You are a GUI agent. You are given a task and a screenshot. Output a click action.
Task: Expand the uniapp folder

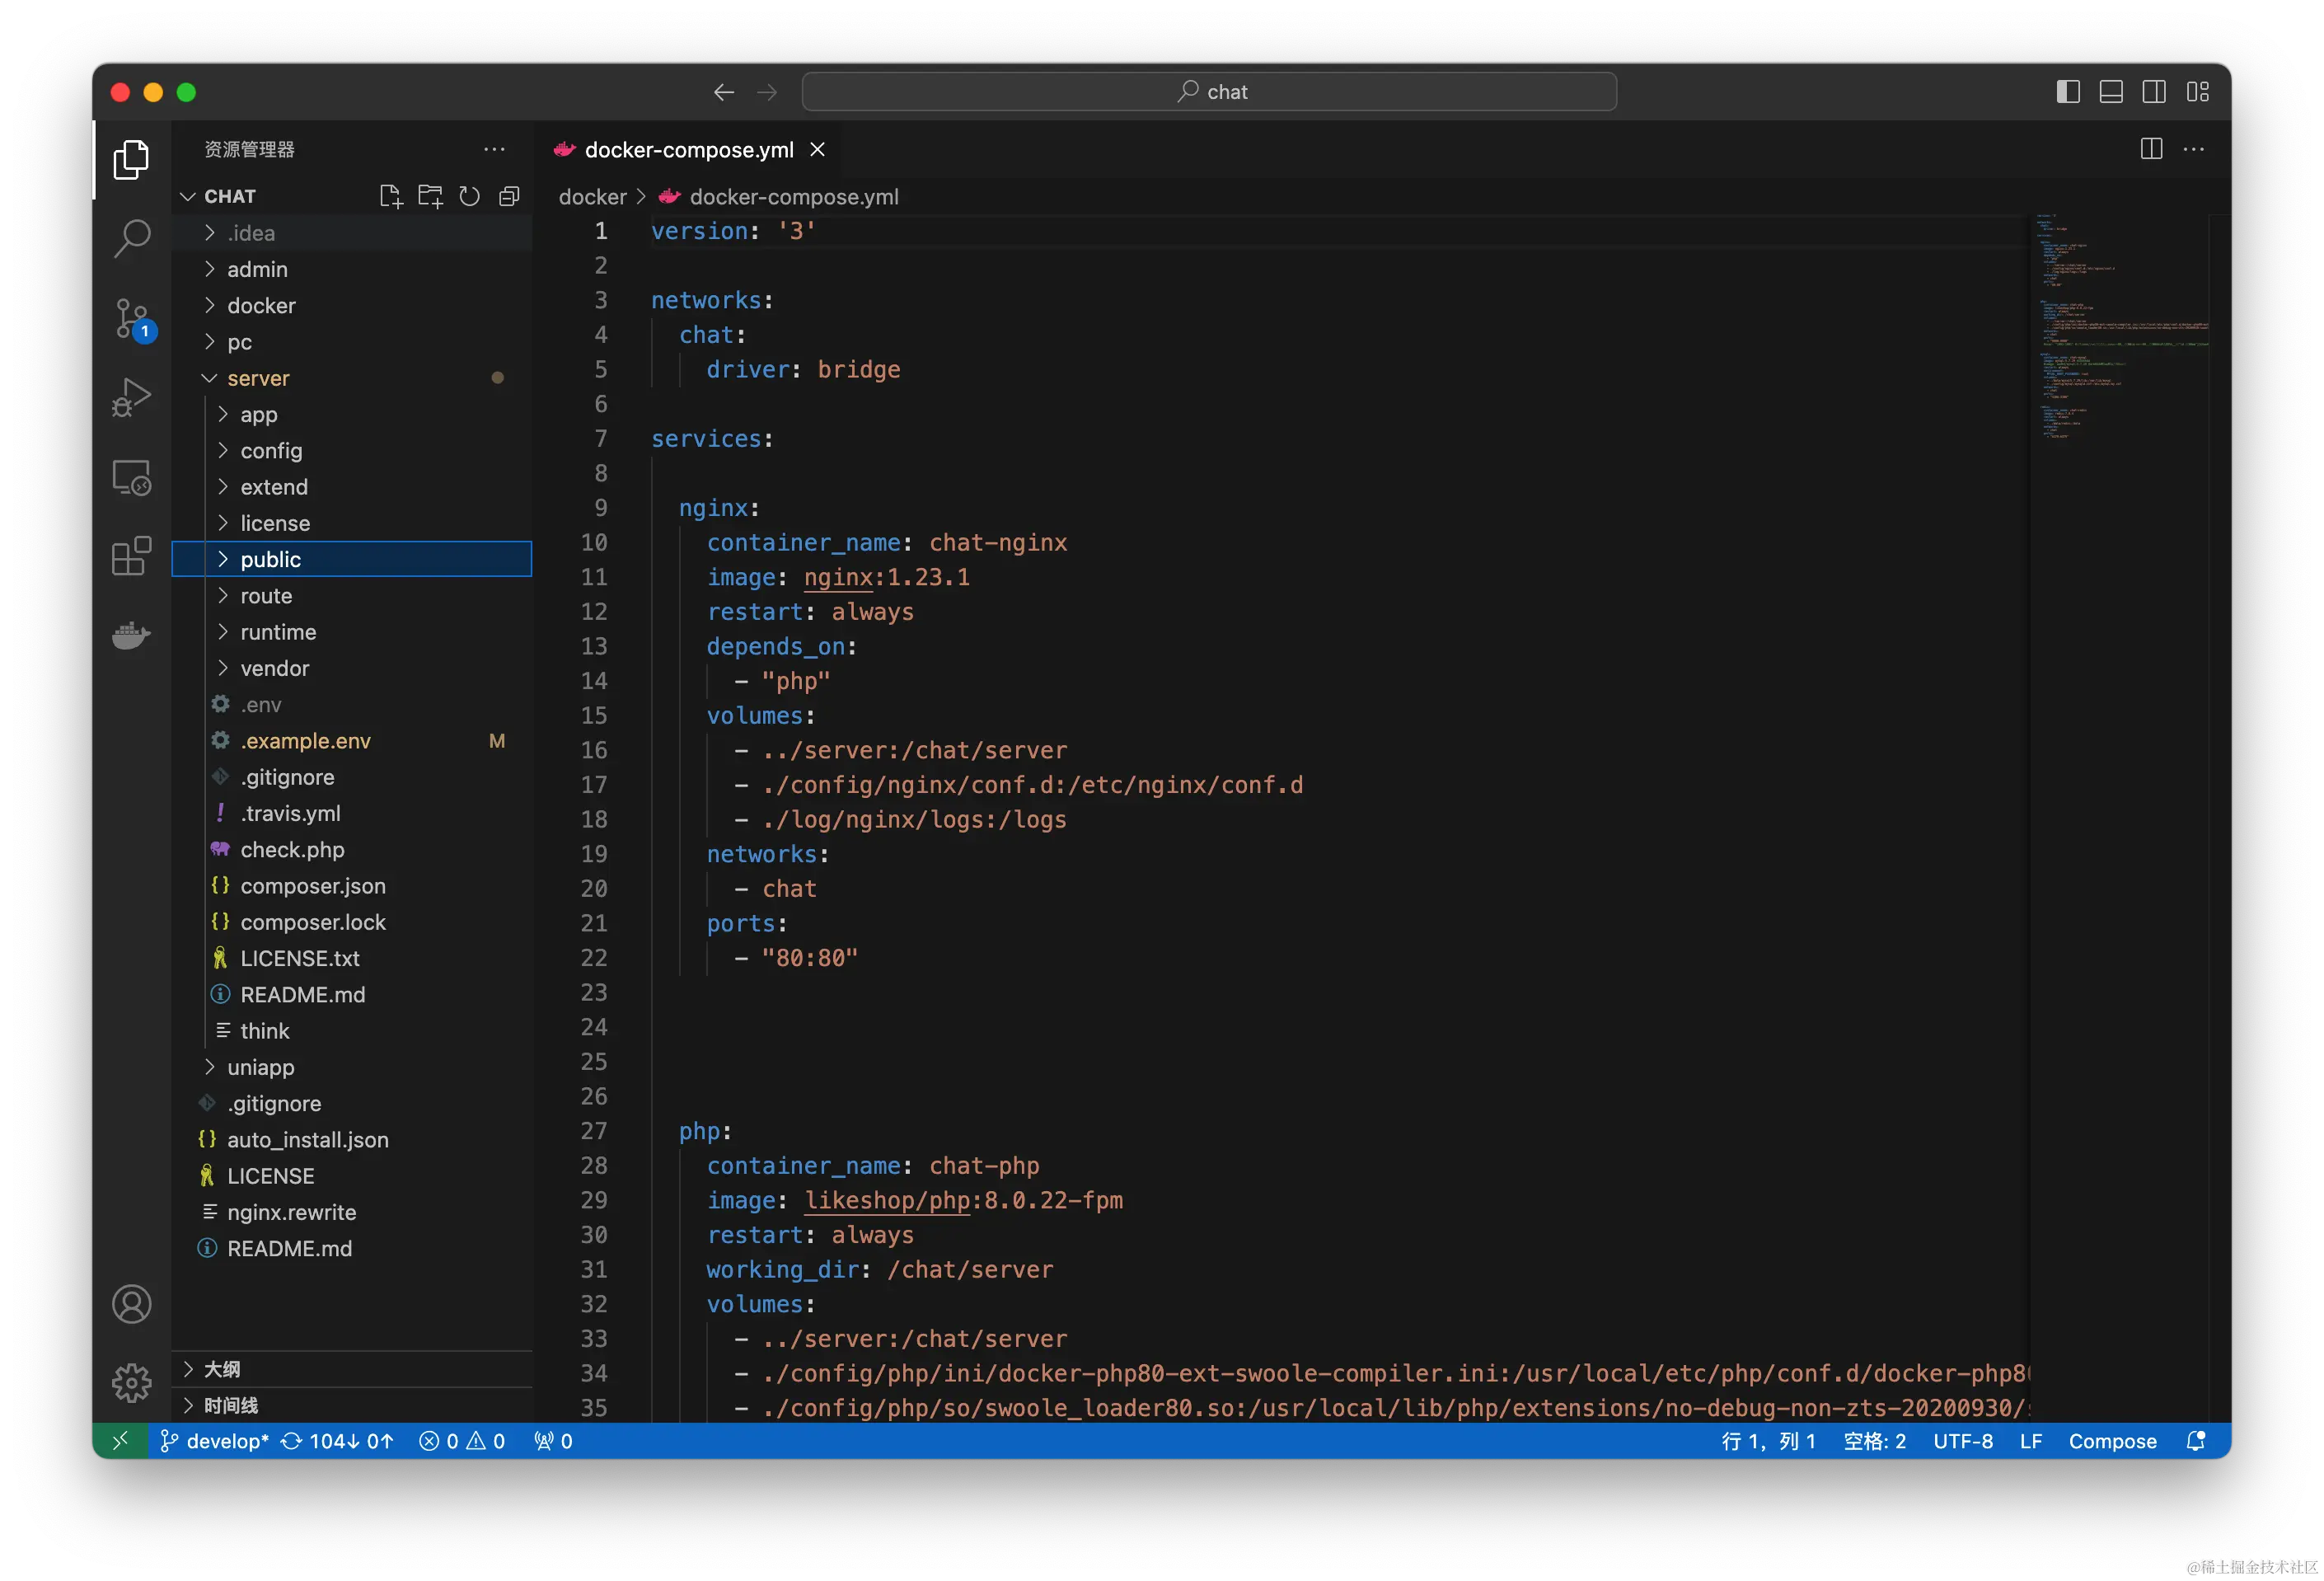pyautogui.click(x=260, y=1067)
